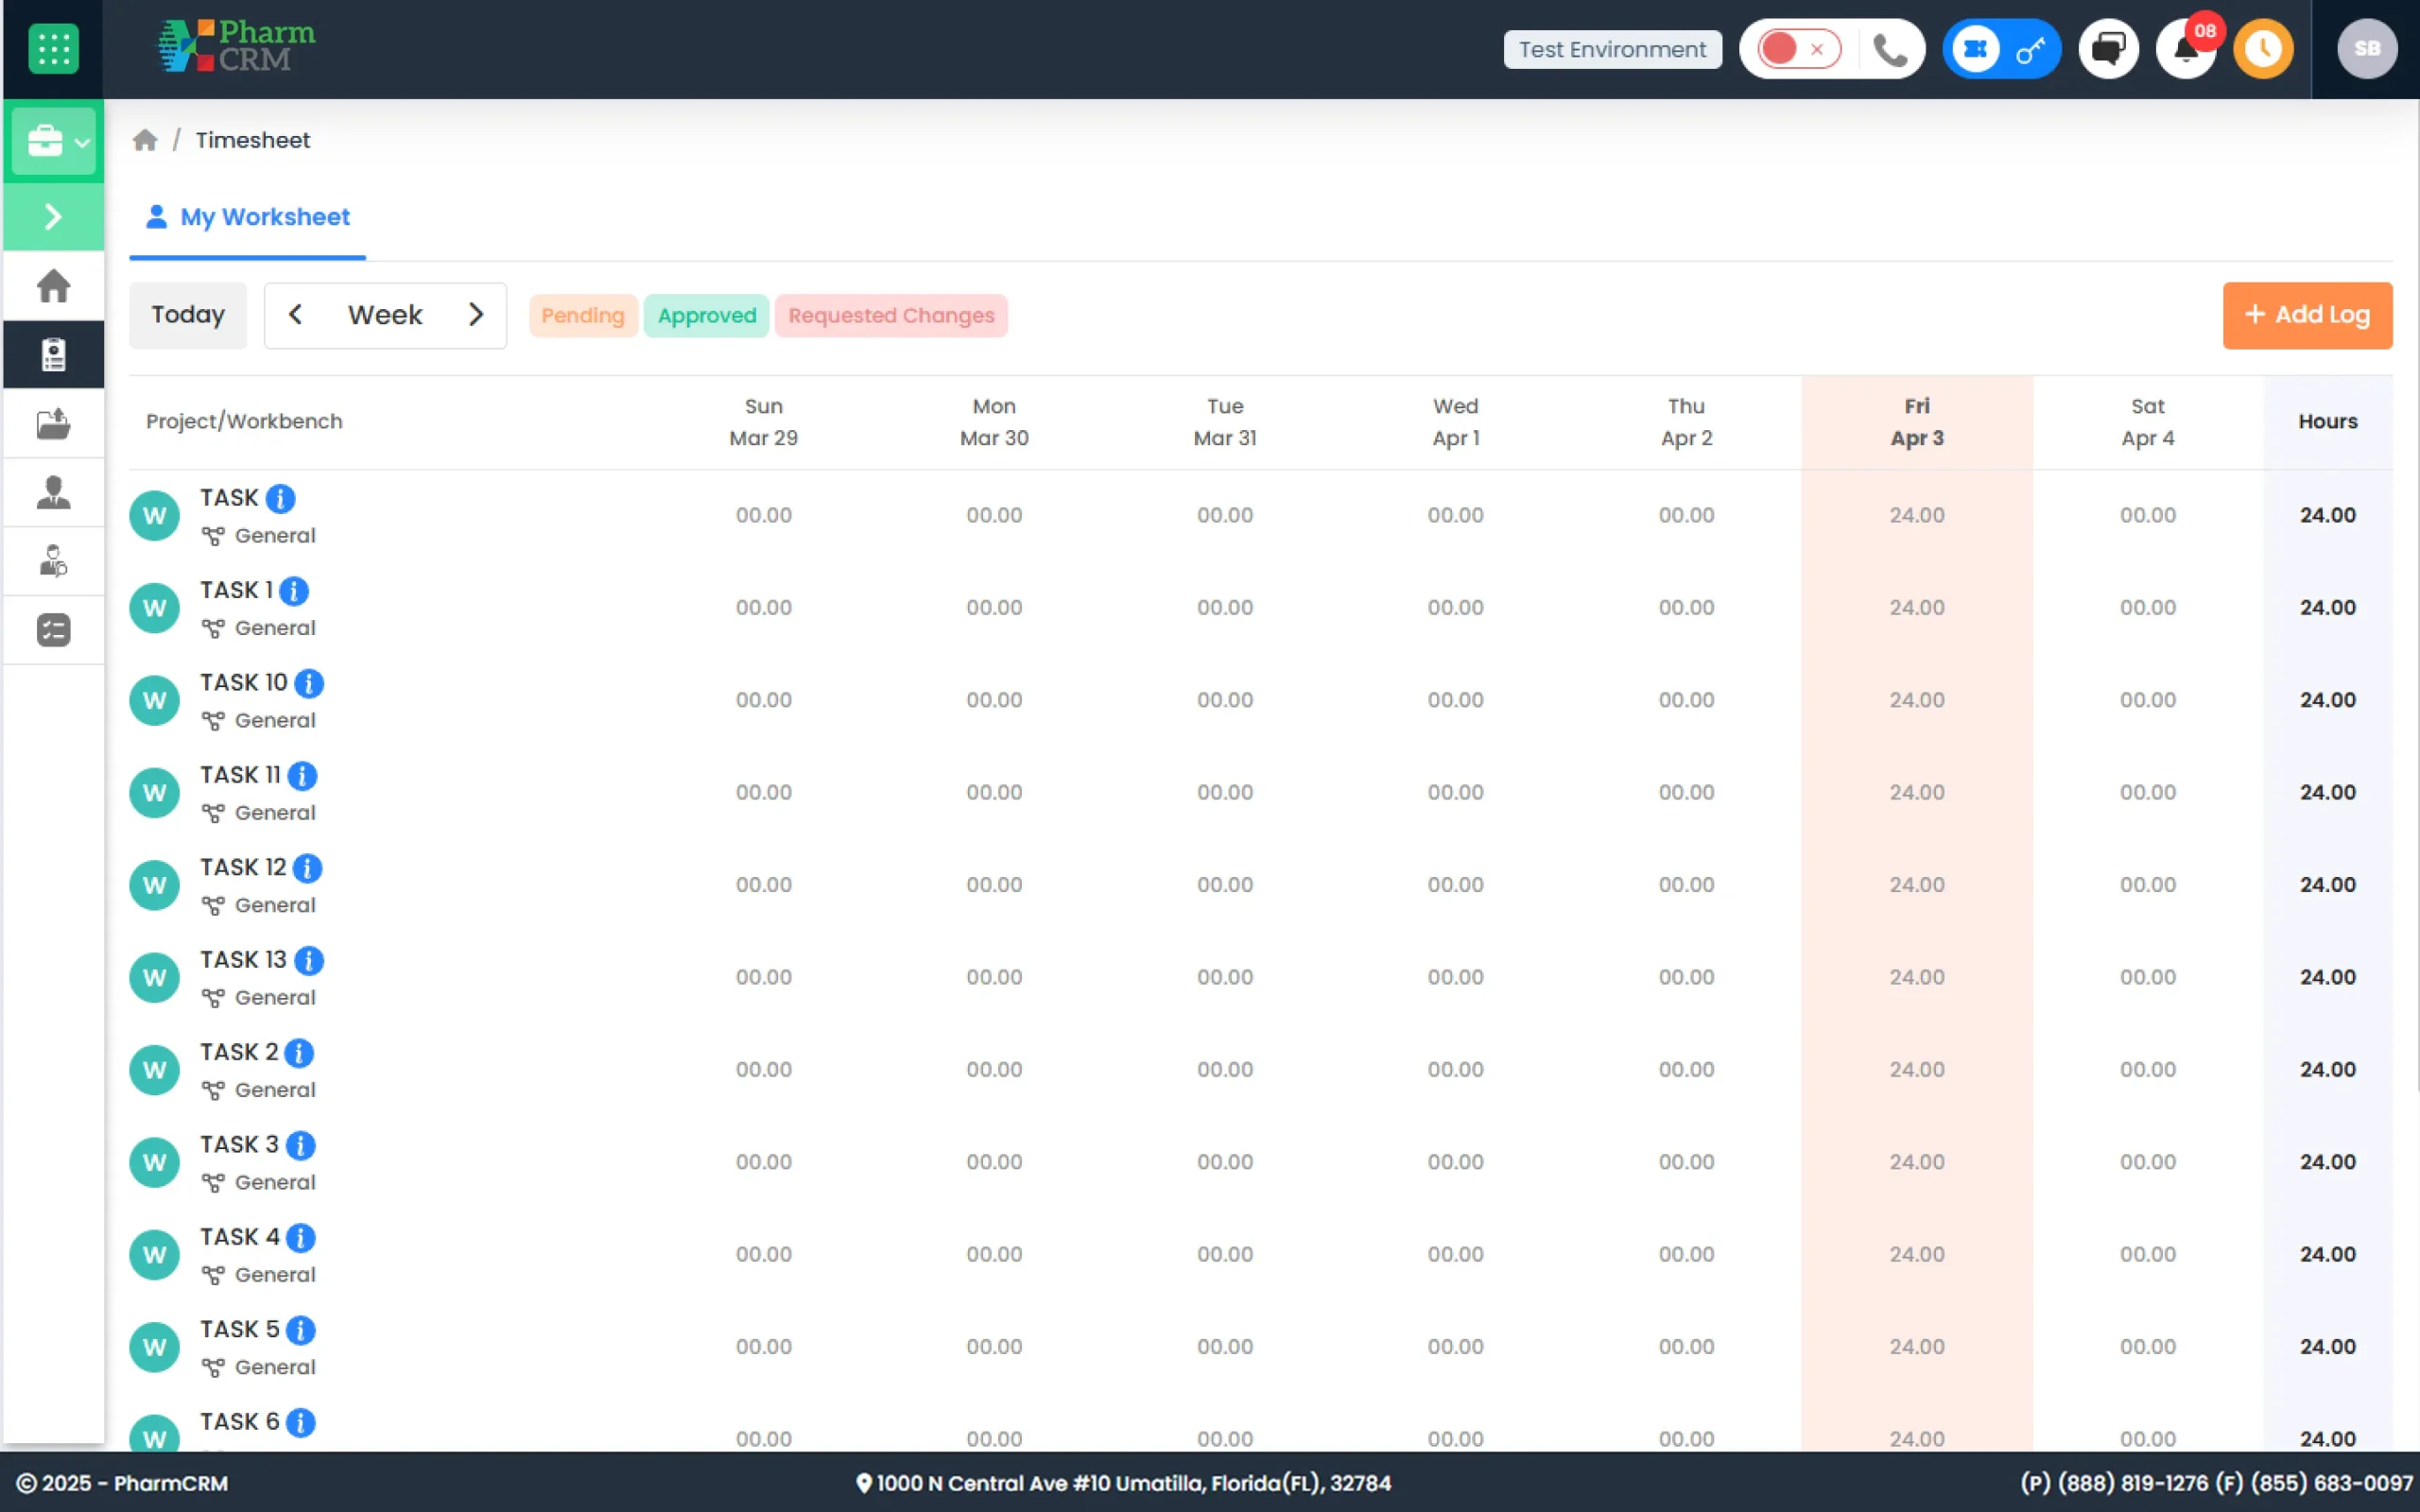Screen dimensions: 2420x1512
Task: Click the Timesheet breadcrumb text
Action: [252, 140]
